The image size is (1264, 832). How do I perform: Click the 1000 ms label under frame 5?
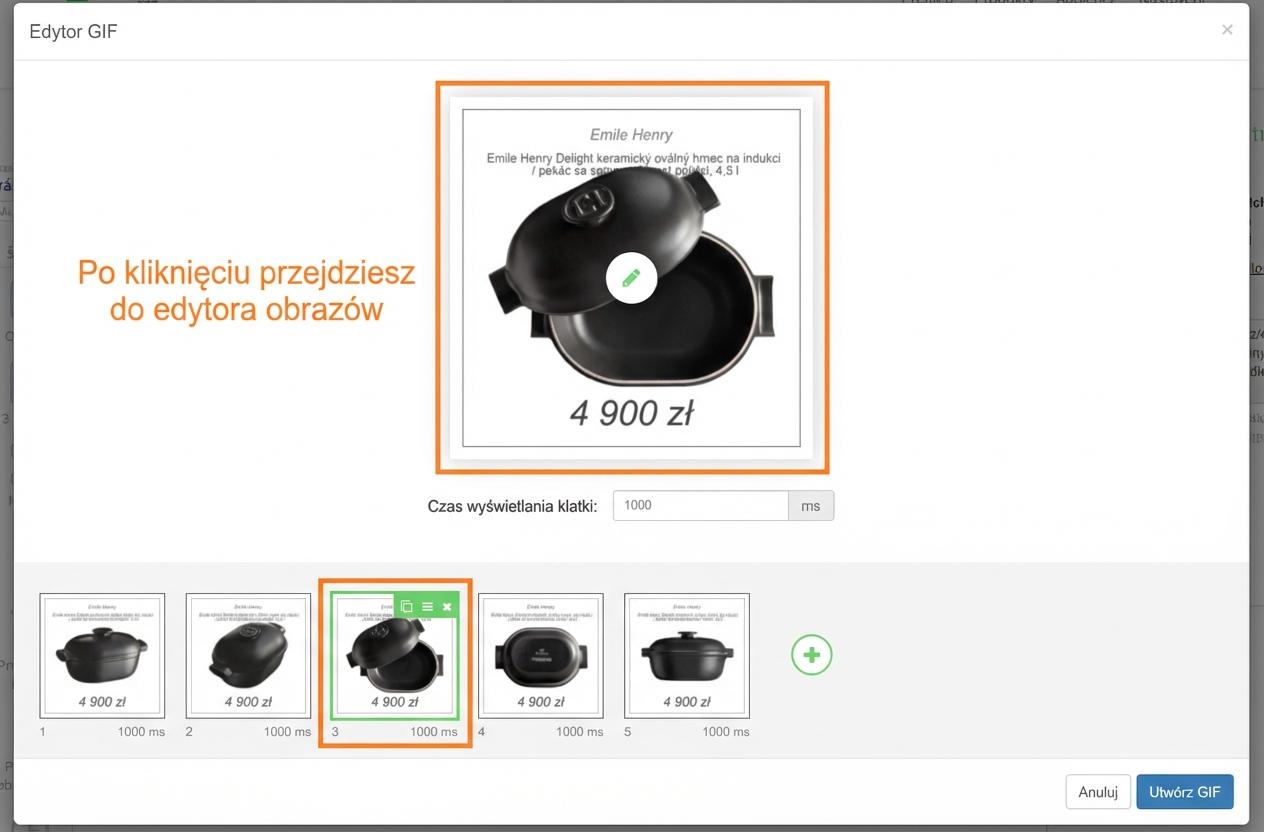pos(725,732)
